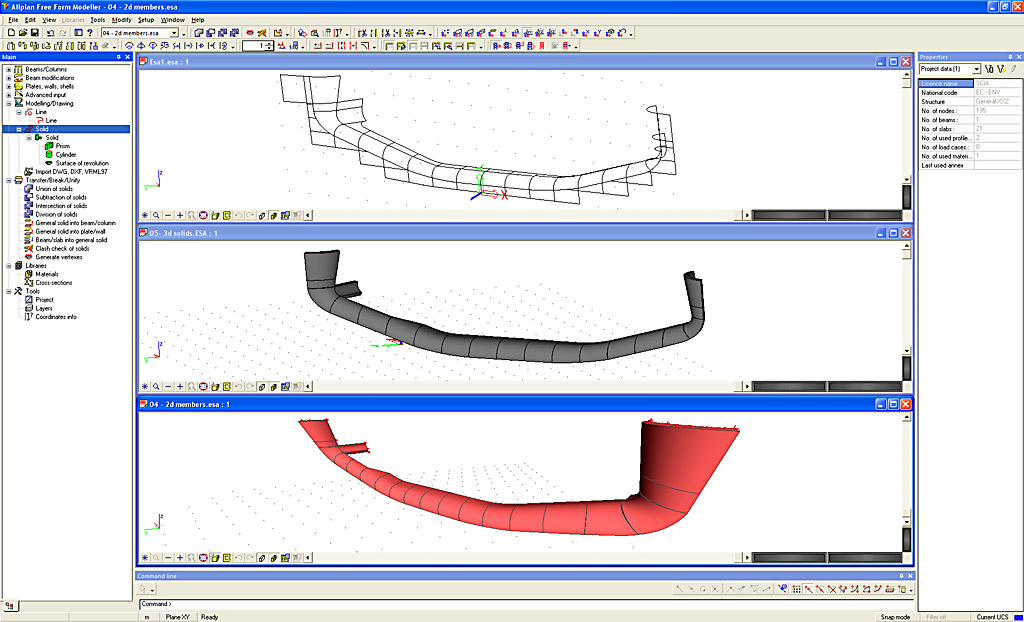Click the Open file folder icon
1024x622 pixels.
click(x=23, y=33)
